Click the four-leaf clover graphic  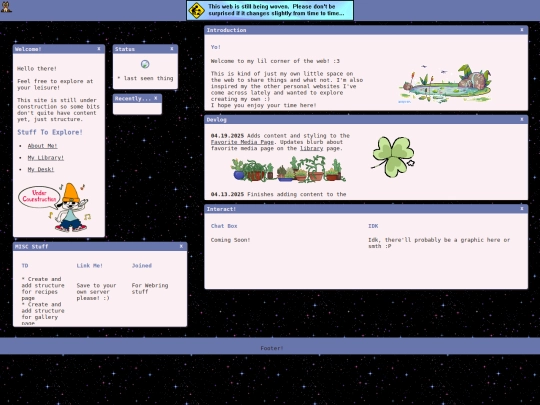tap(393, 157)
